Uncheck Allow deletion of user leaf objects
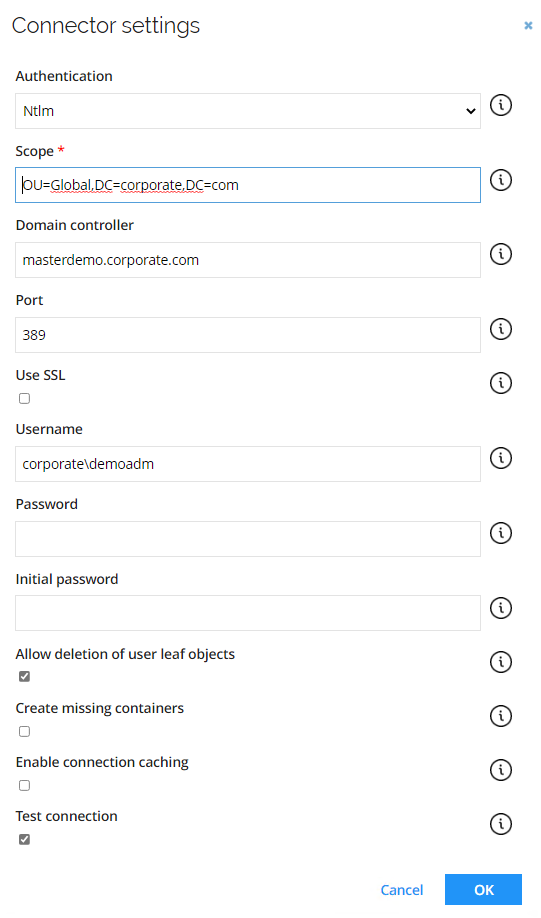 click(x=25, y=677)
